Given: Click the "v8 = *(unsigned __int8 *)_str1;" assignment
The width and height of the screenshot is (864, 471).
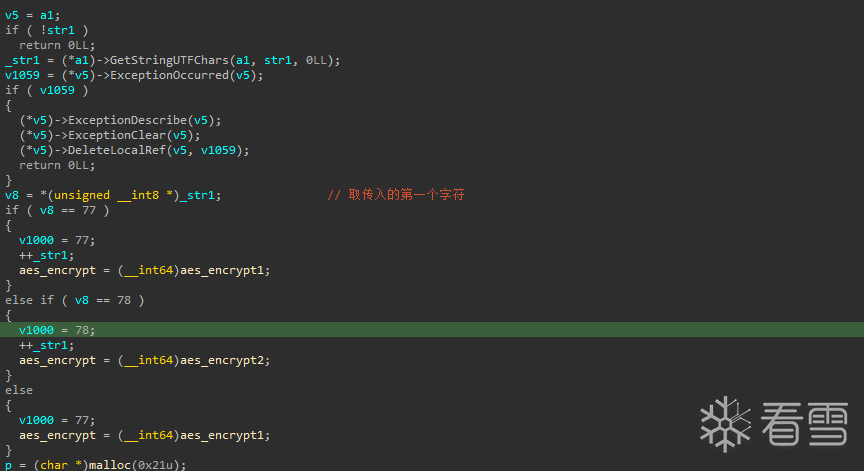Looking at the screenshot, I should click(113, 195).
